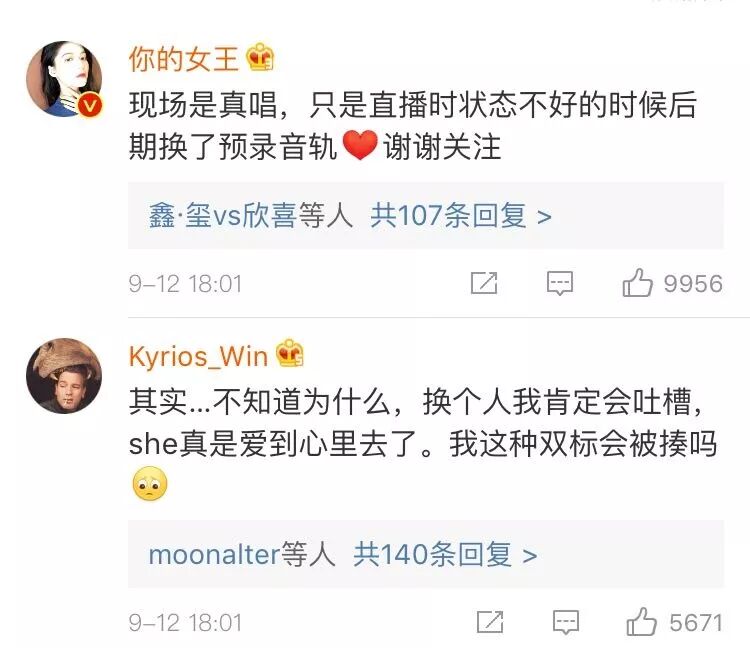Viewport: 750px width, 648px height.
Task: Tap the crown membership badge beside 你的女王
Action: pos(260,57)
